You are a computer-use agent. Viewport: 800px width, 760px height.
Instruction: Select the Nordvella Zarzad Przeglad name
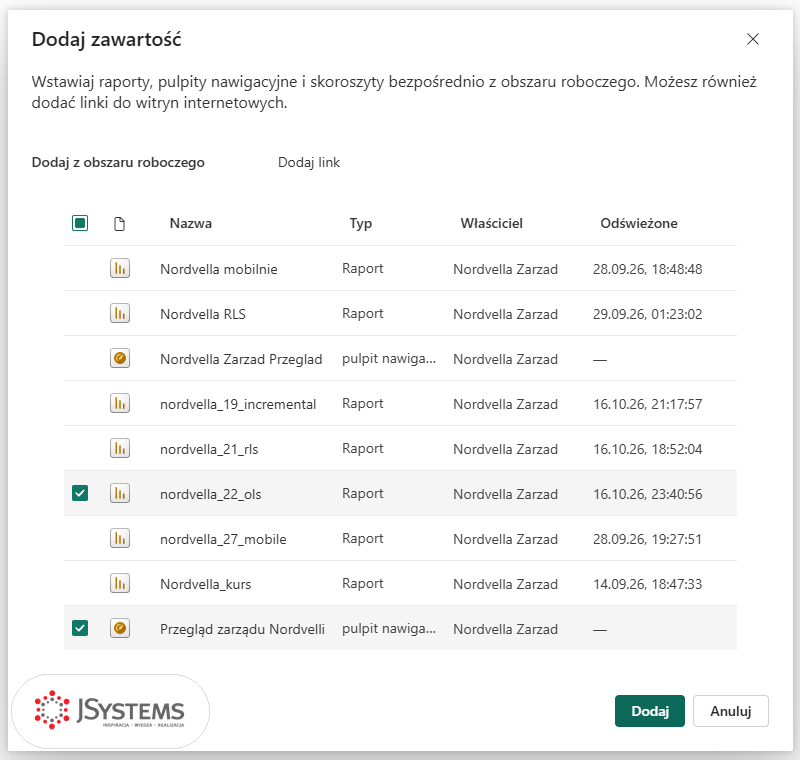(x=241, y=359)
